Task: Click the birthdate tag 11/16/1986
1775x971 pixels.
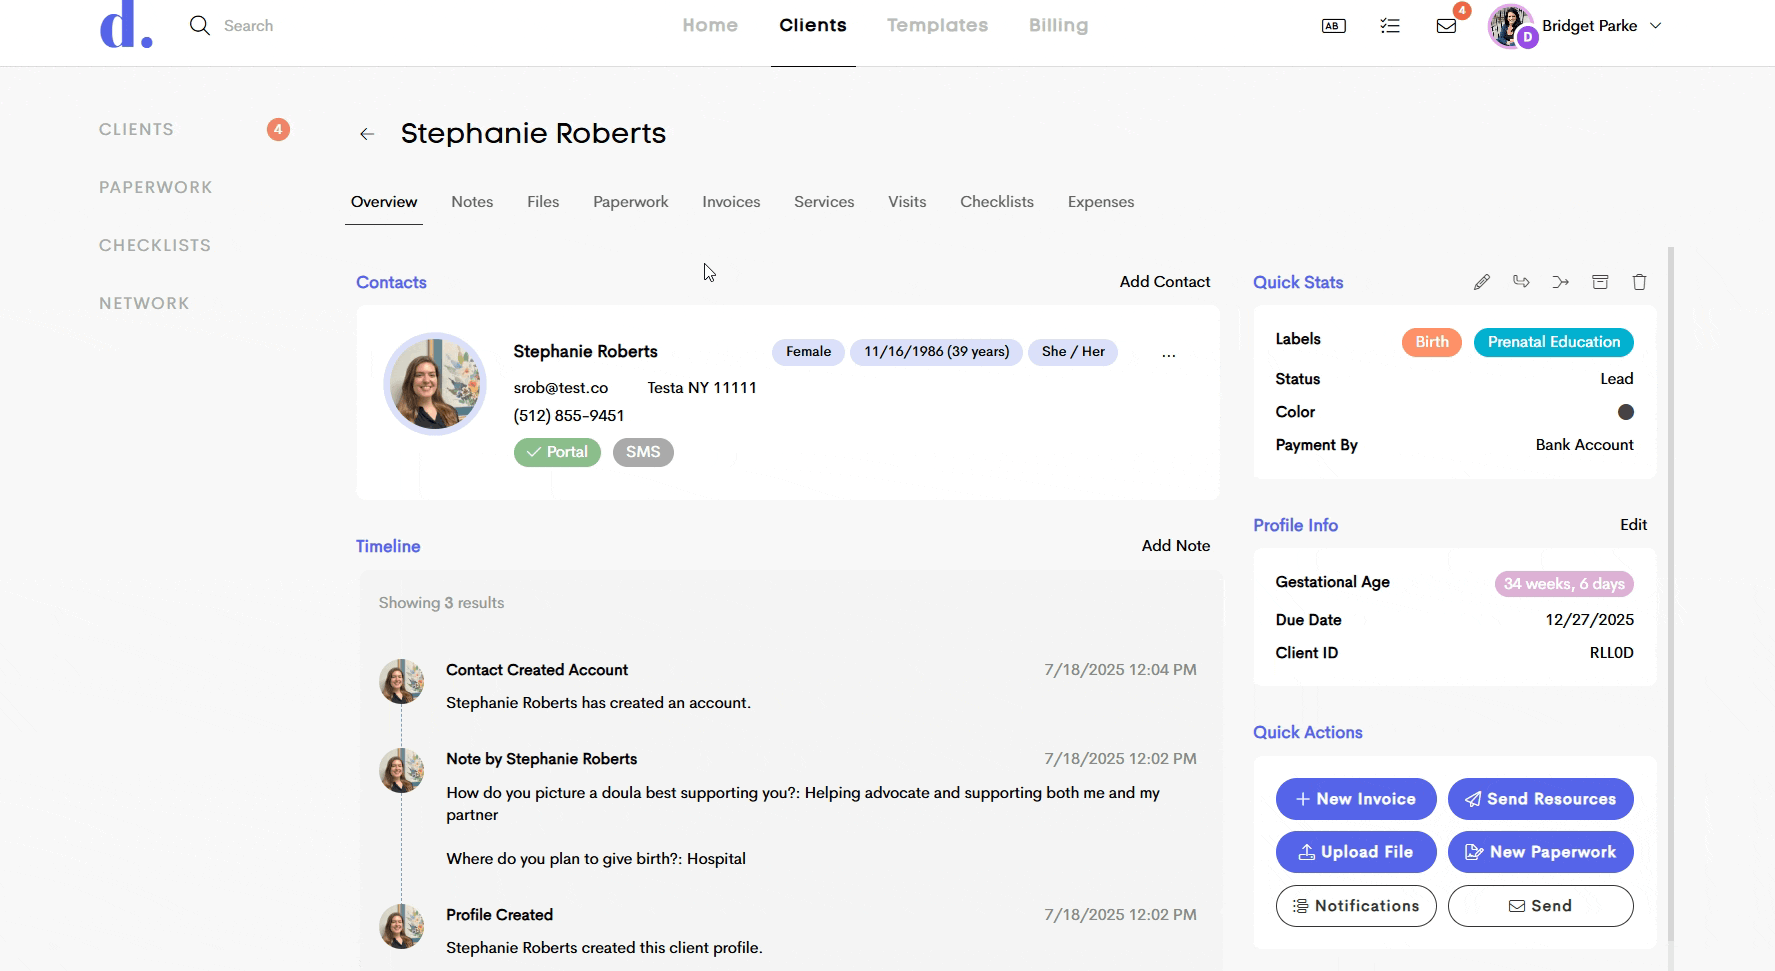Action: pyautogui.click(x=936, y=352)
